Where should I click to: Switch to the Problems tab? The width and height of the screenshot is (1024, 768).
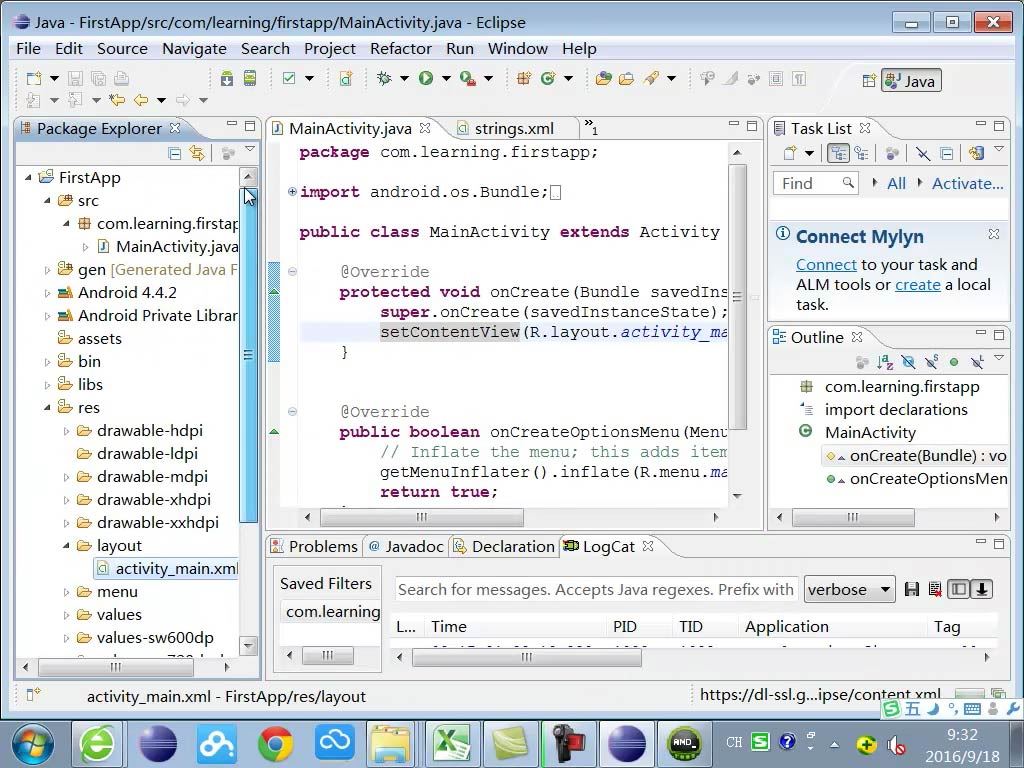pos(314,547)
